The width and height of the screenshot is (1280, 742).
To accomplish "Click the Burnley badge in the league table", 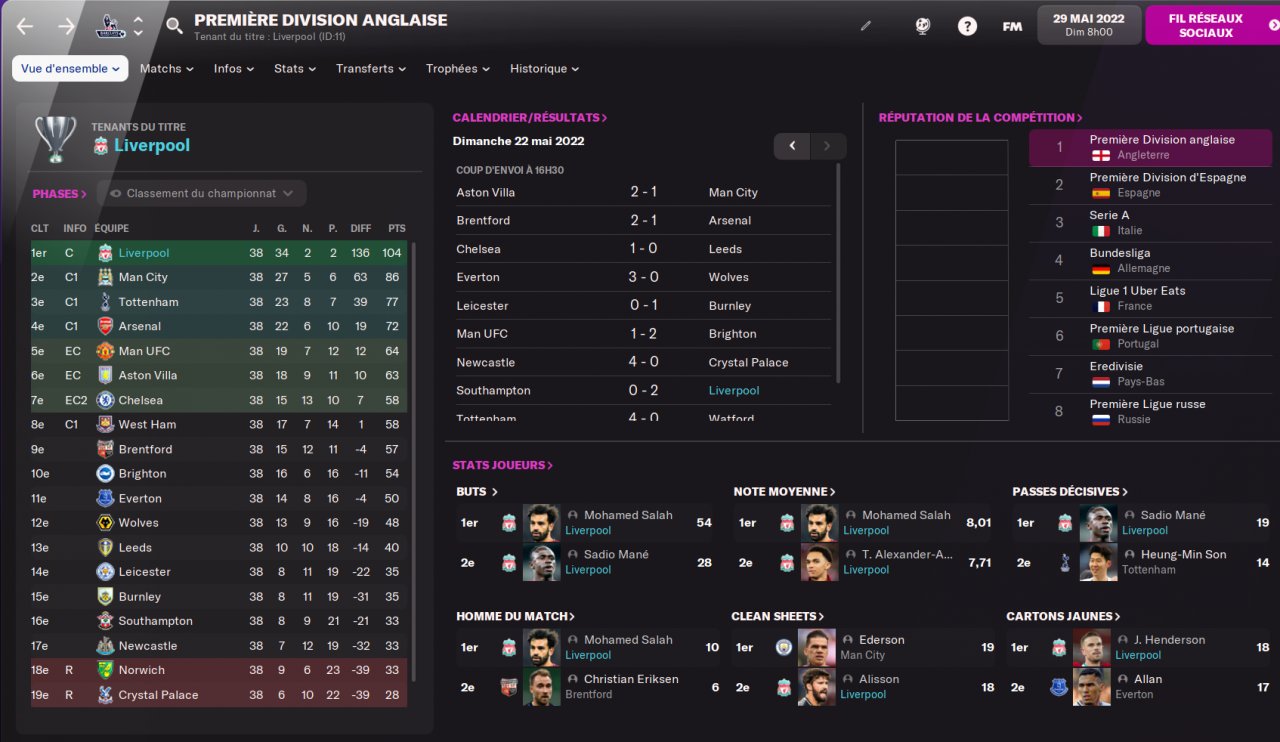I will (105, 596).
